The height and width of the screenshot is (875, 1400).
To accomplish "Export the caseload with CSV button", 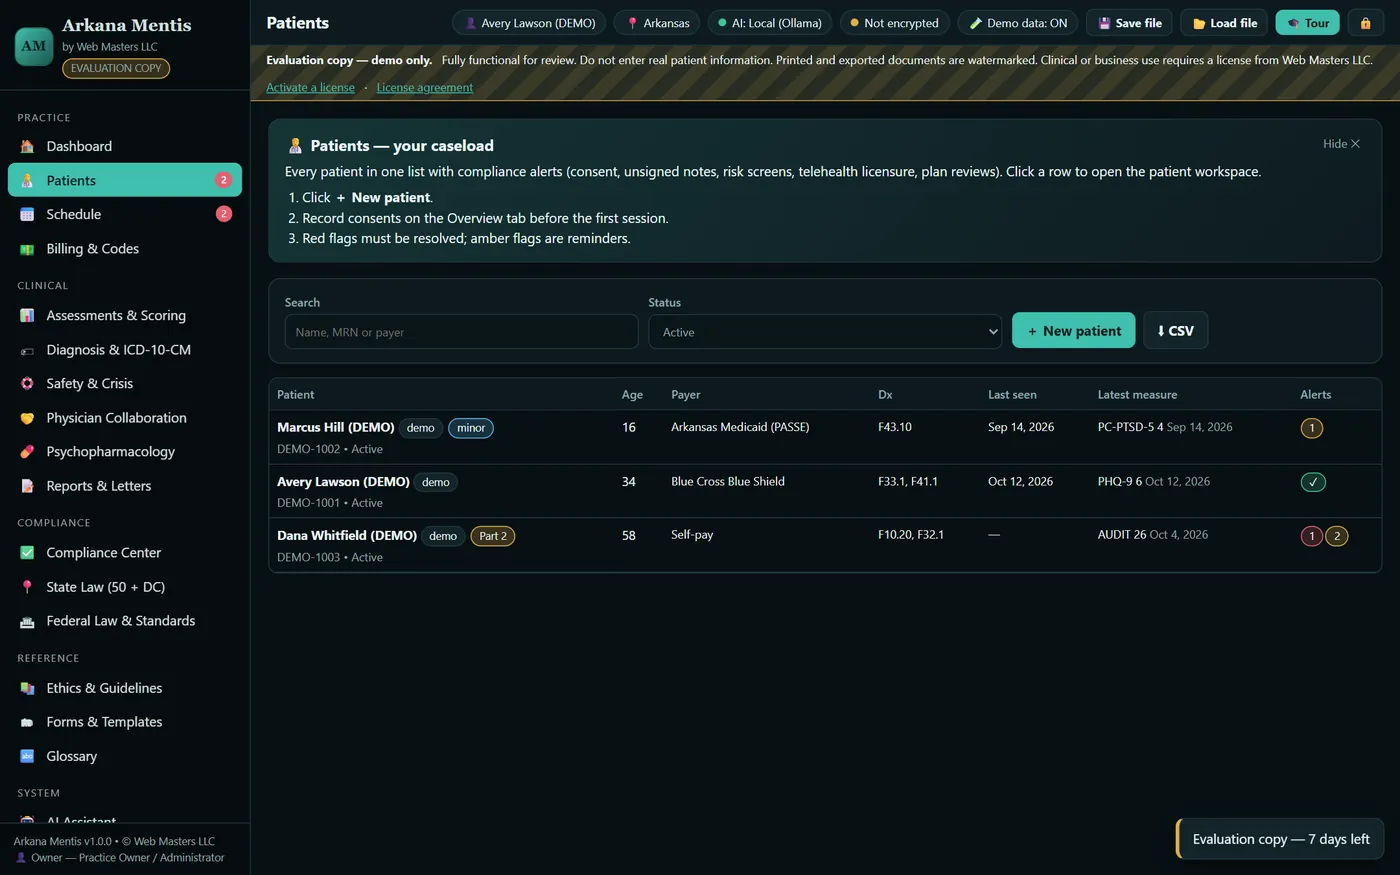I will (1175, 330).
